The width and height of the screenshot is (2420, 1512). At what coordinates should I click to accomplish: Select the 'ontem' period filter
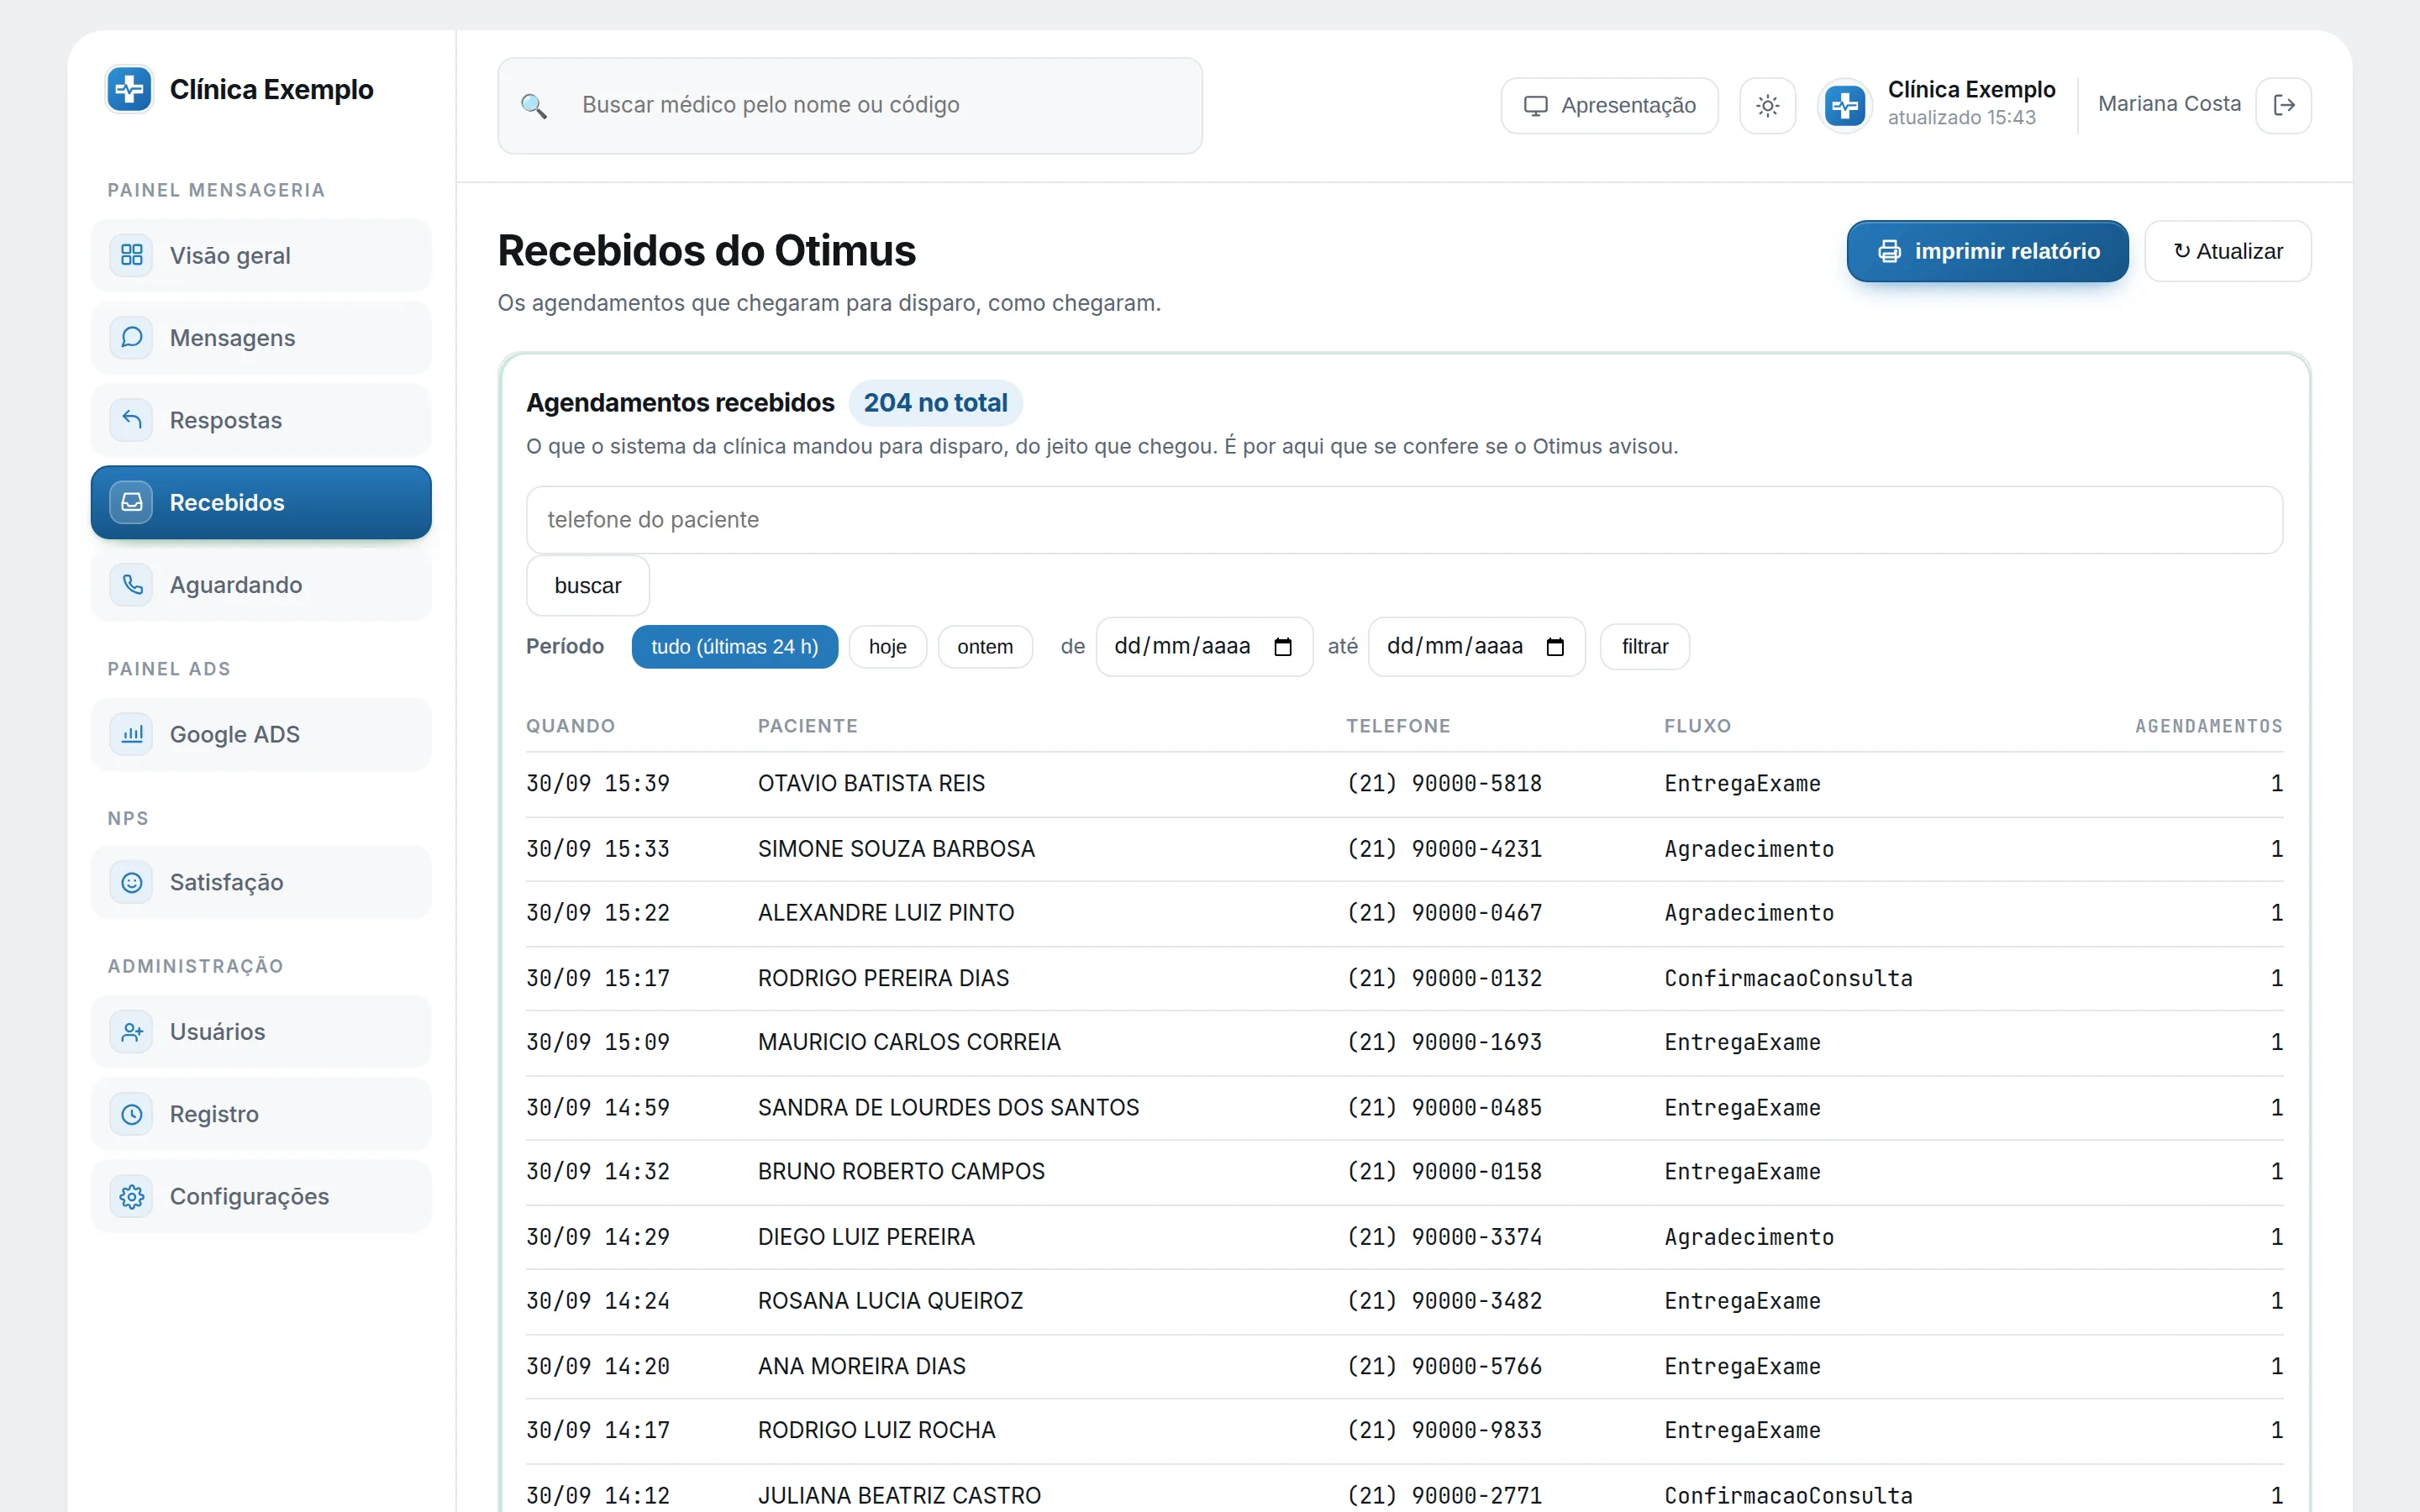click(x=985, y=647)
